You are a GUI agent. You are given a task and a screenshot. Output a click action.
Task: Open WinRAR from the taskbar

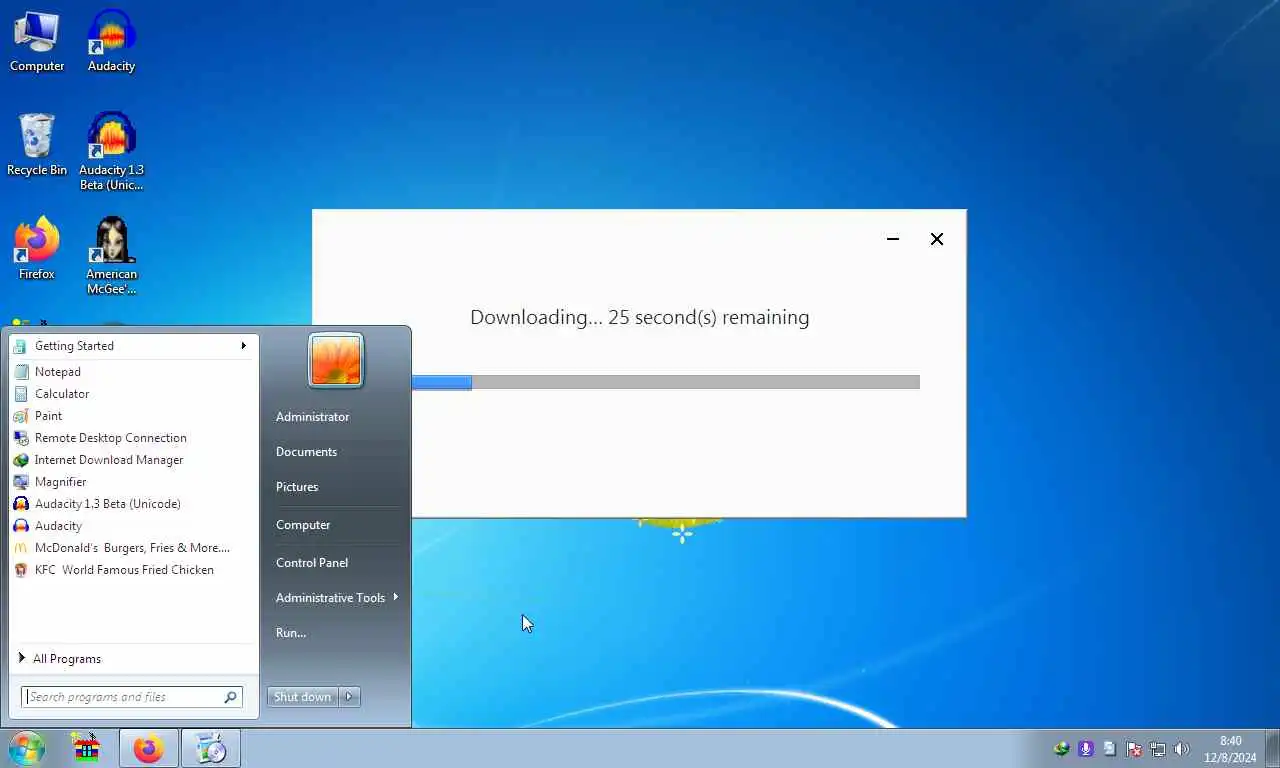click(87, 748)
